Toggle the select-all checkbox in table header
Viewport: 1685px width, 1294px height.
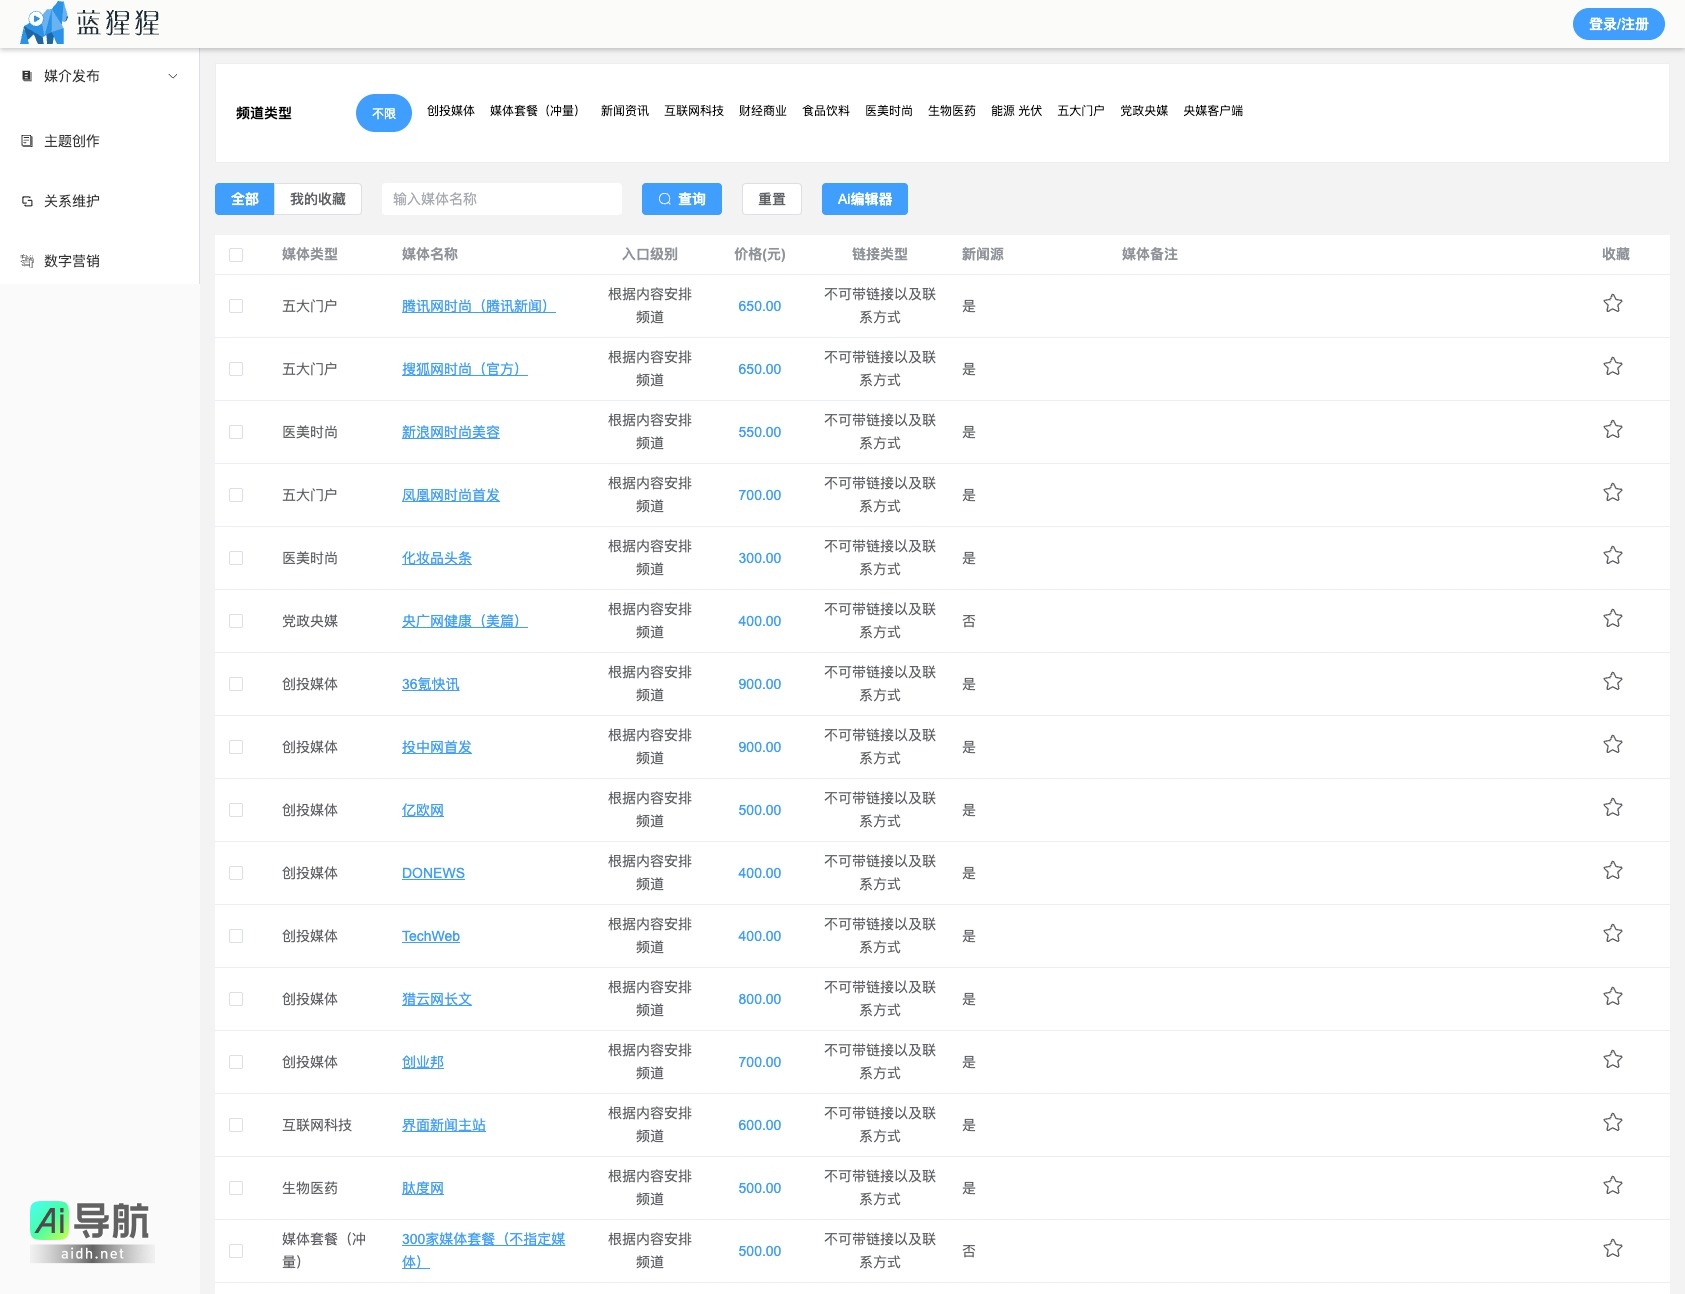[x=236, y=255]
